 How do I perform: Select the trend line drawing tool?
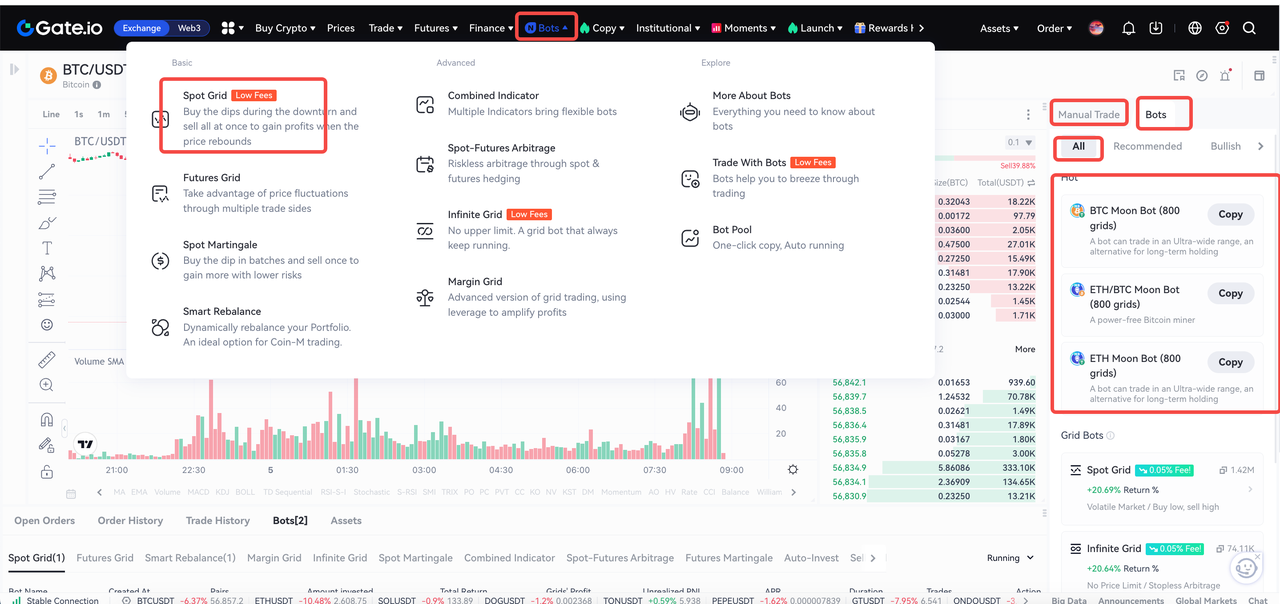coord(46,172)
